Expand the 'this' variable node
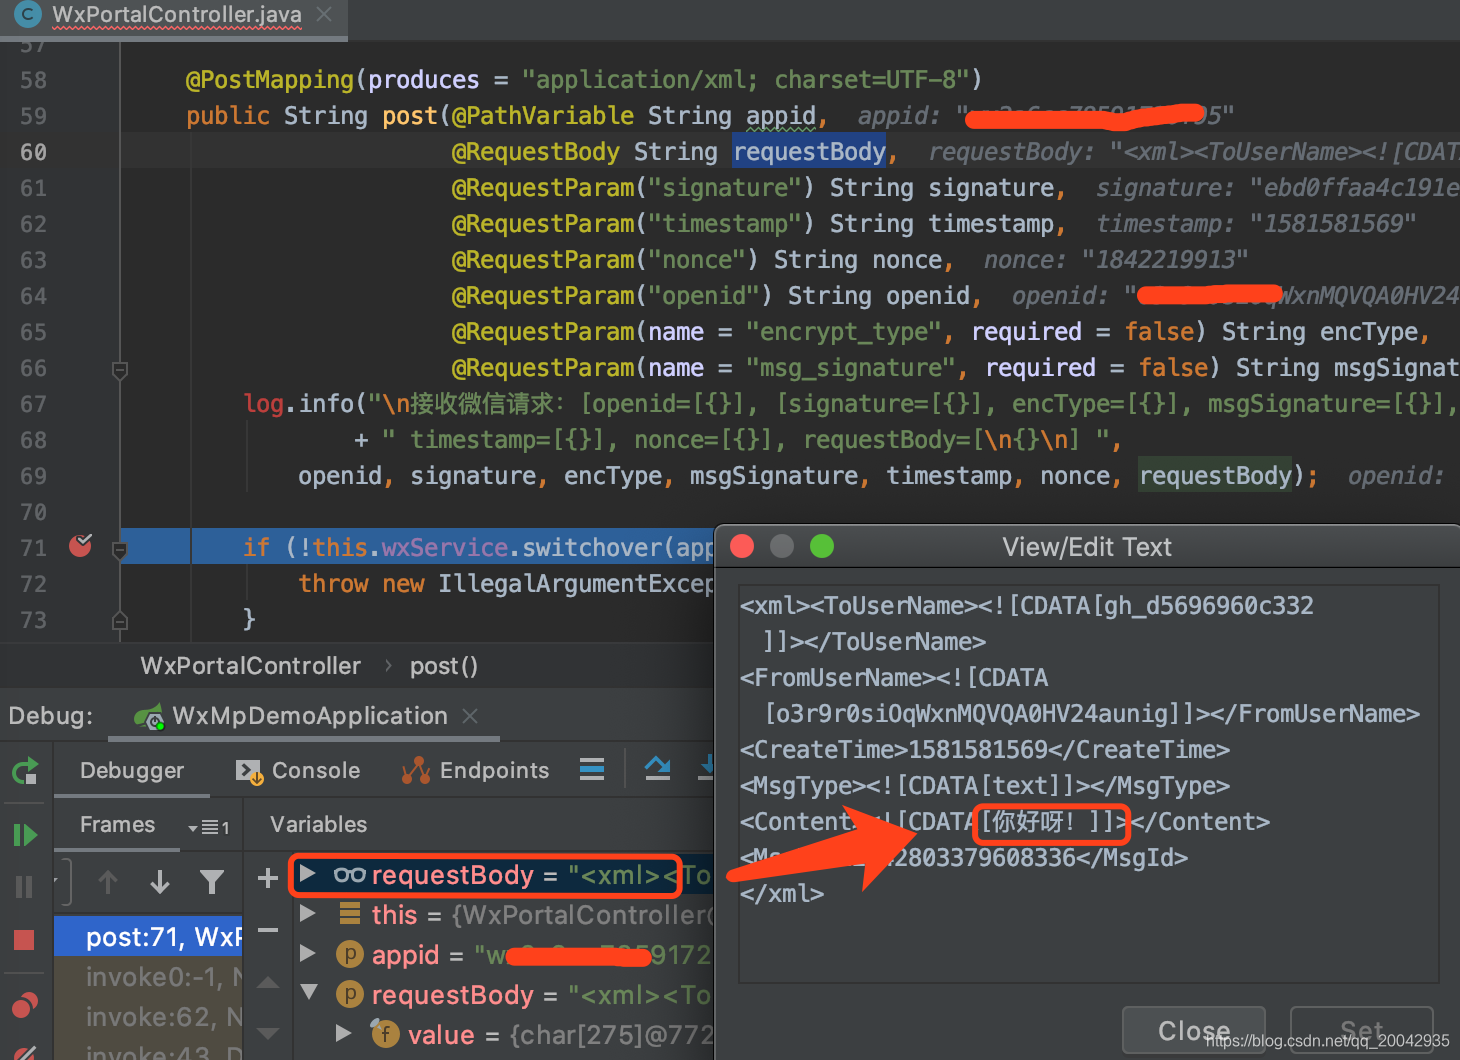1460x1060 pixels. click(307, 913)
